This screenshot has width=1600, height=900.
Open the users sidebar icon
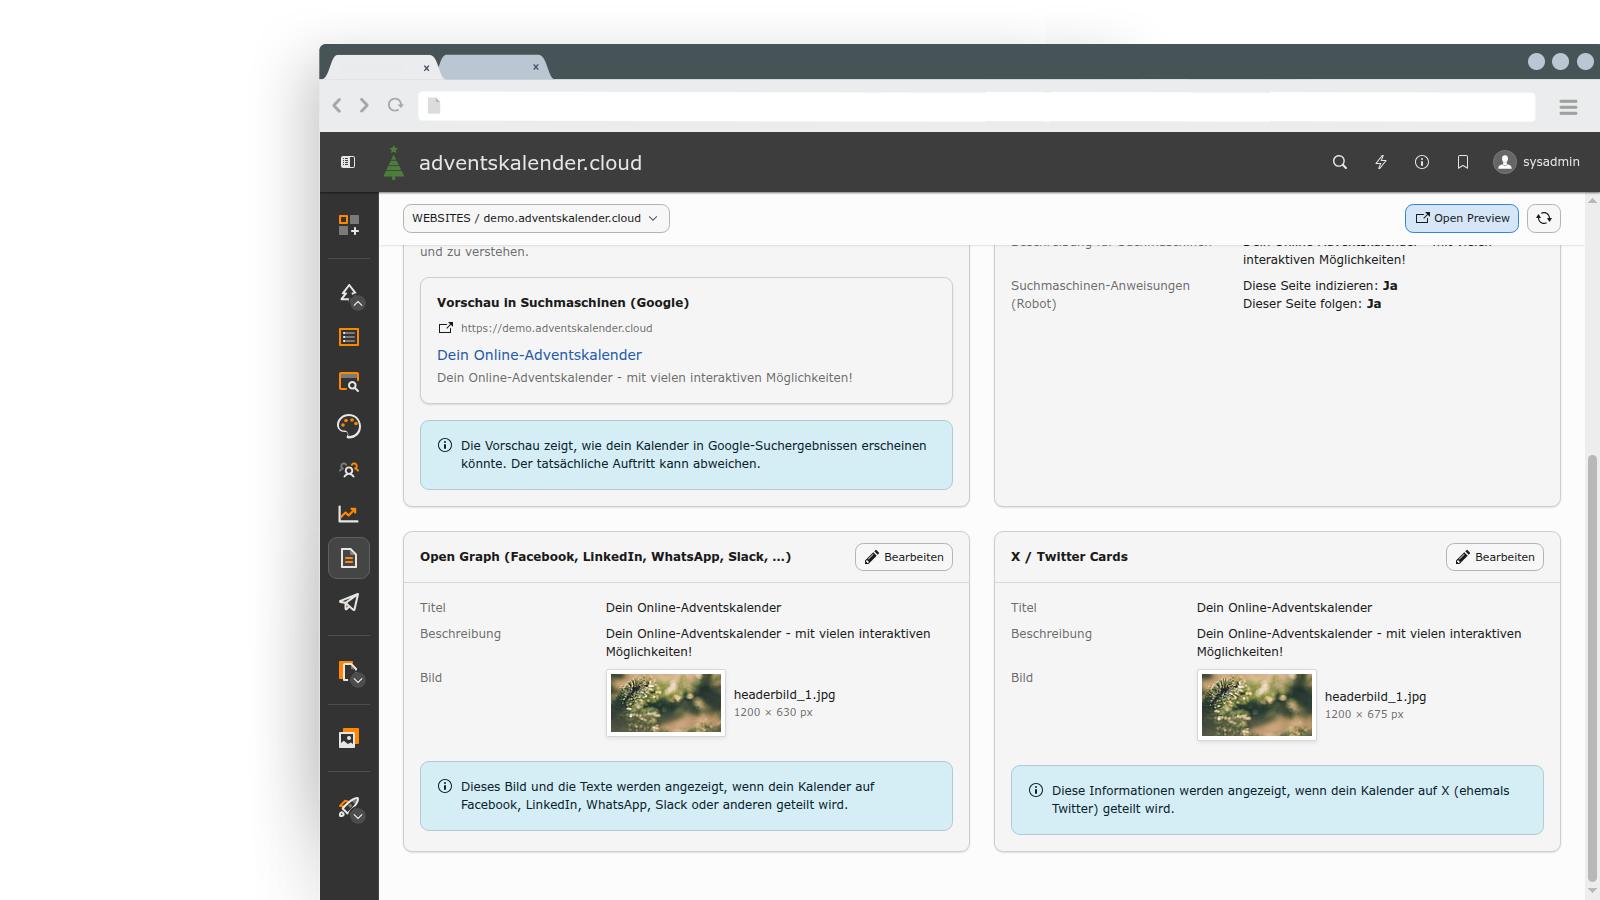(349, 469)
